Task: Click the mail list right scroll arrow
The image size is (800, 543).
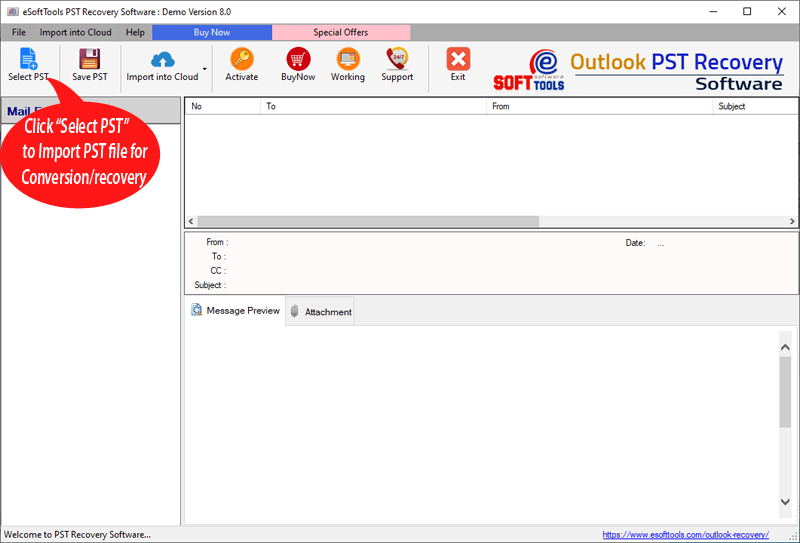Action: click(792, 221)
